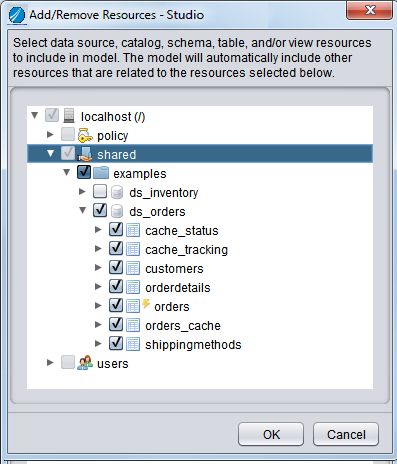Screen dimensions: 397x464
Task: Click the examples folder icon
Action: point(101,173)
